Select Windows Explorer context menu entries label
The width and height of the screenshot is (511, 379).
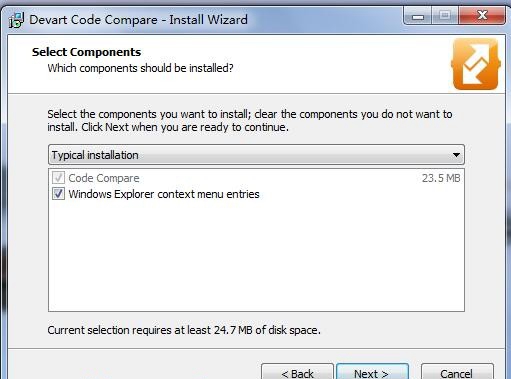click(x=164, y=194)
